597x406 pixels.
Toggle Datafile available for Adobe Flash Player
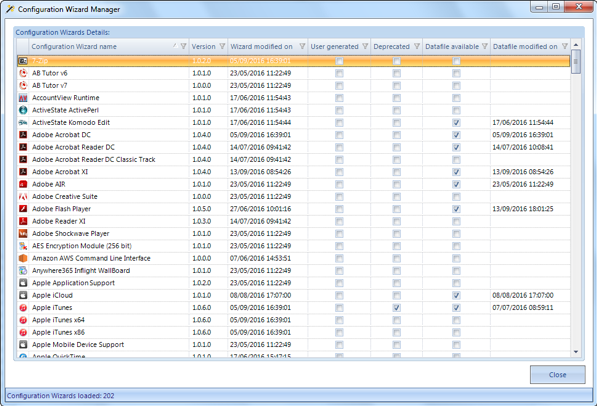coord(456,209)
